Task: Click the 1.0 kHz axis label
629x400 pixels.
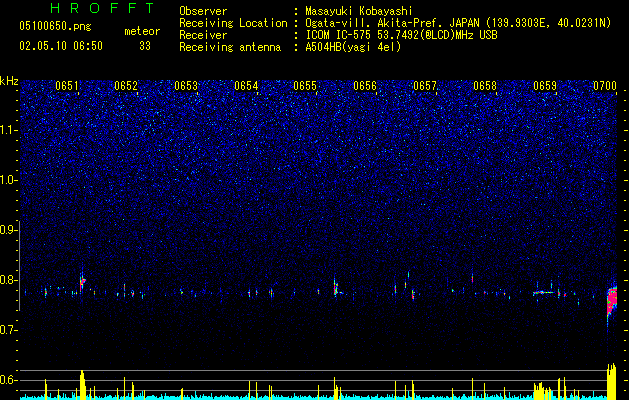Action: click(x=9, y=180)
